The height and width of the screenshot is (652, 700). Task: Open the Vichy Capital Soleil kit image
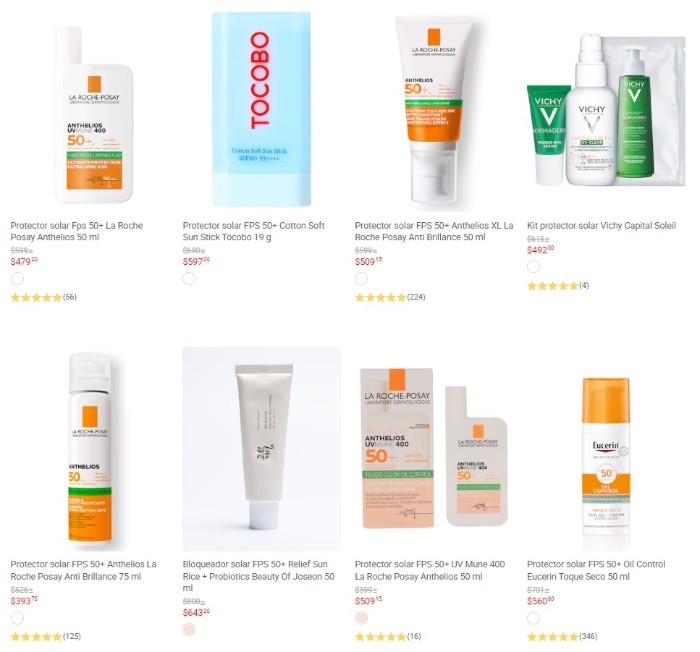[x=606, y=111]
